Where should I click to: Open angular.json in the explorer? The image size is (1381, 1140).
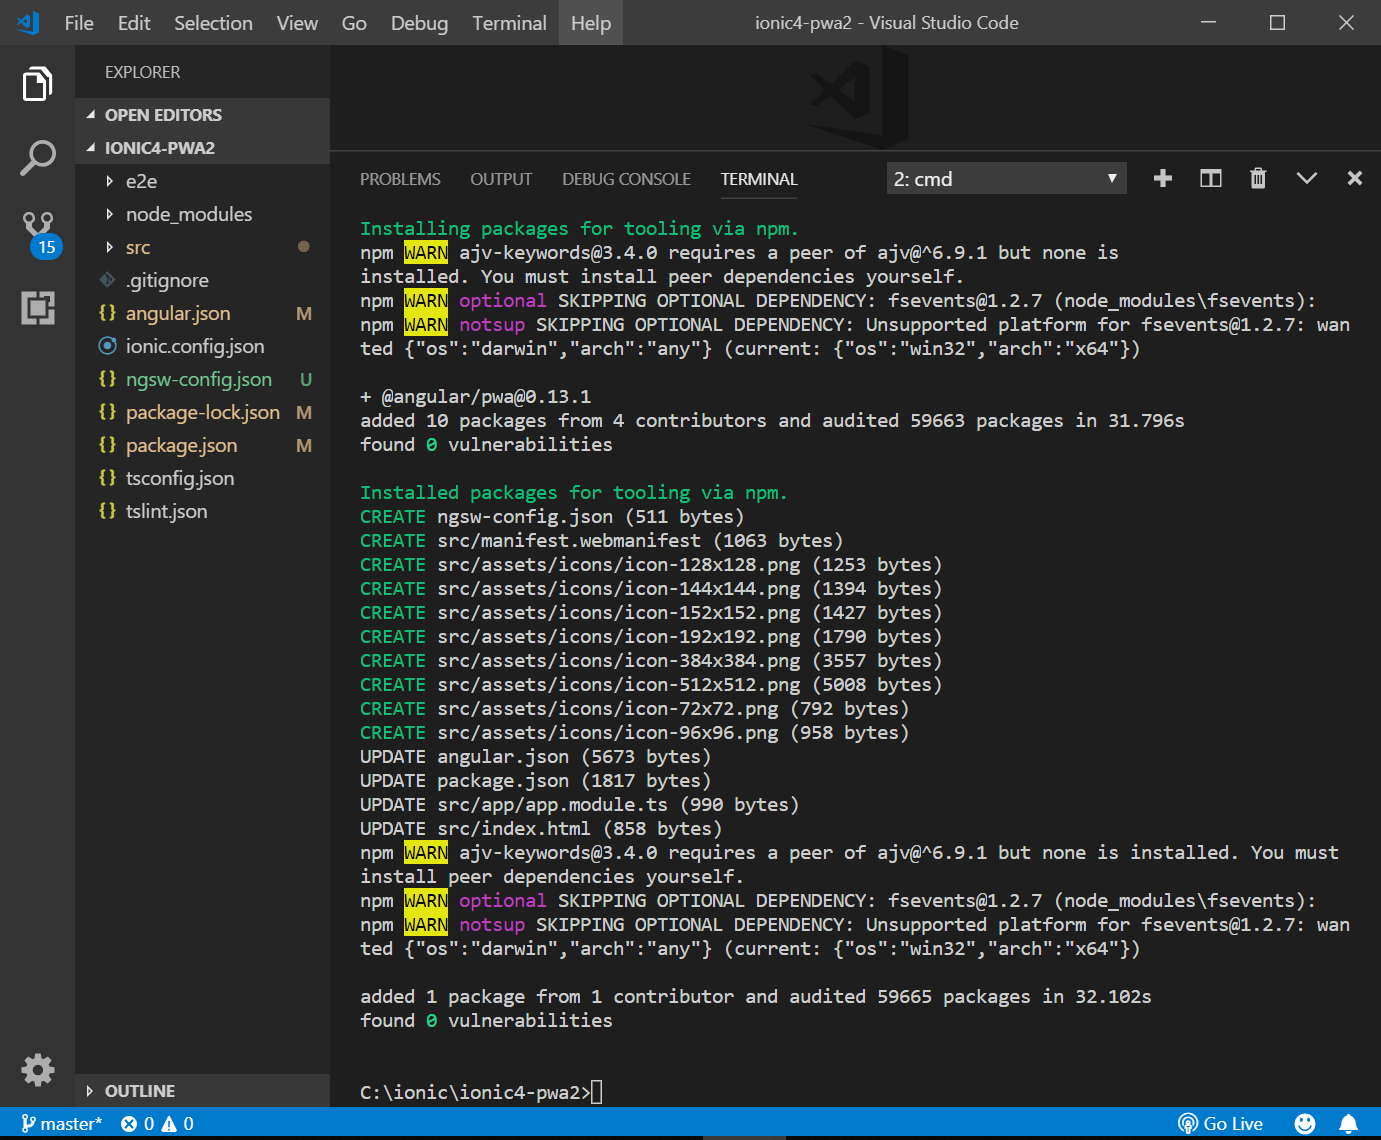point(202,313)
